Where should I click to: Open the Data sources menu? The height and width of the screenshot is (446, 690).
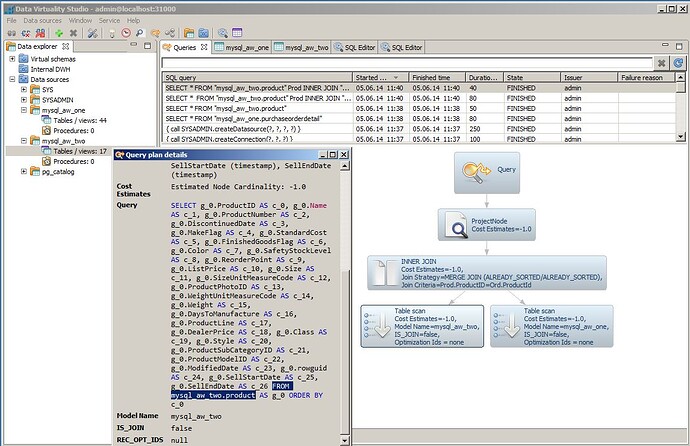pyautogui.click(x=42, y=20)
